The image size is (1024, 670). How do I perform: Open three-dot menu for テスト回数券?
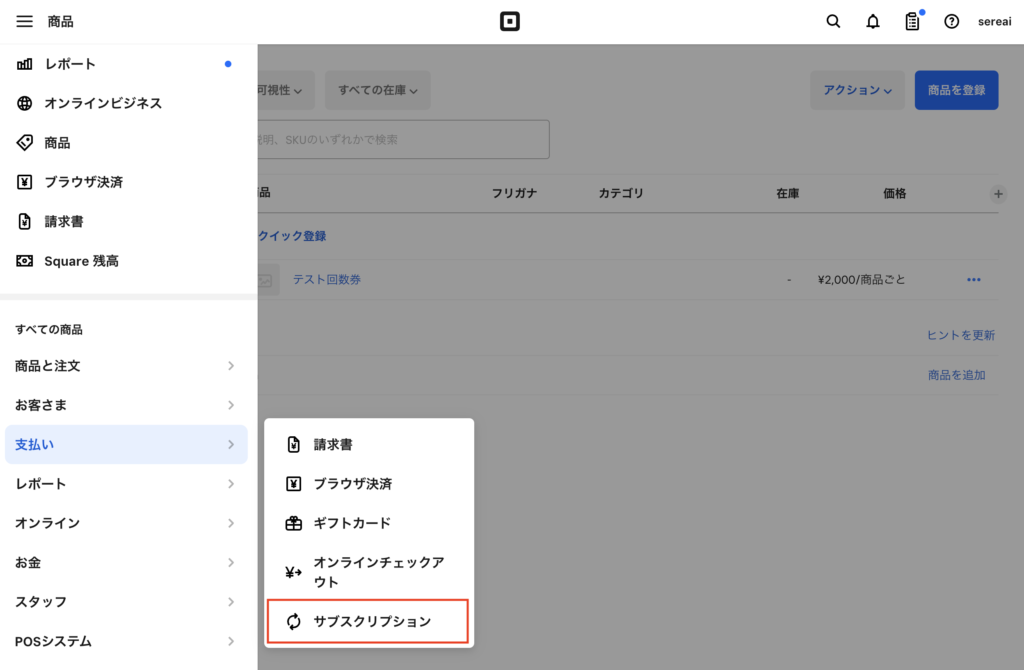(974, 280)
